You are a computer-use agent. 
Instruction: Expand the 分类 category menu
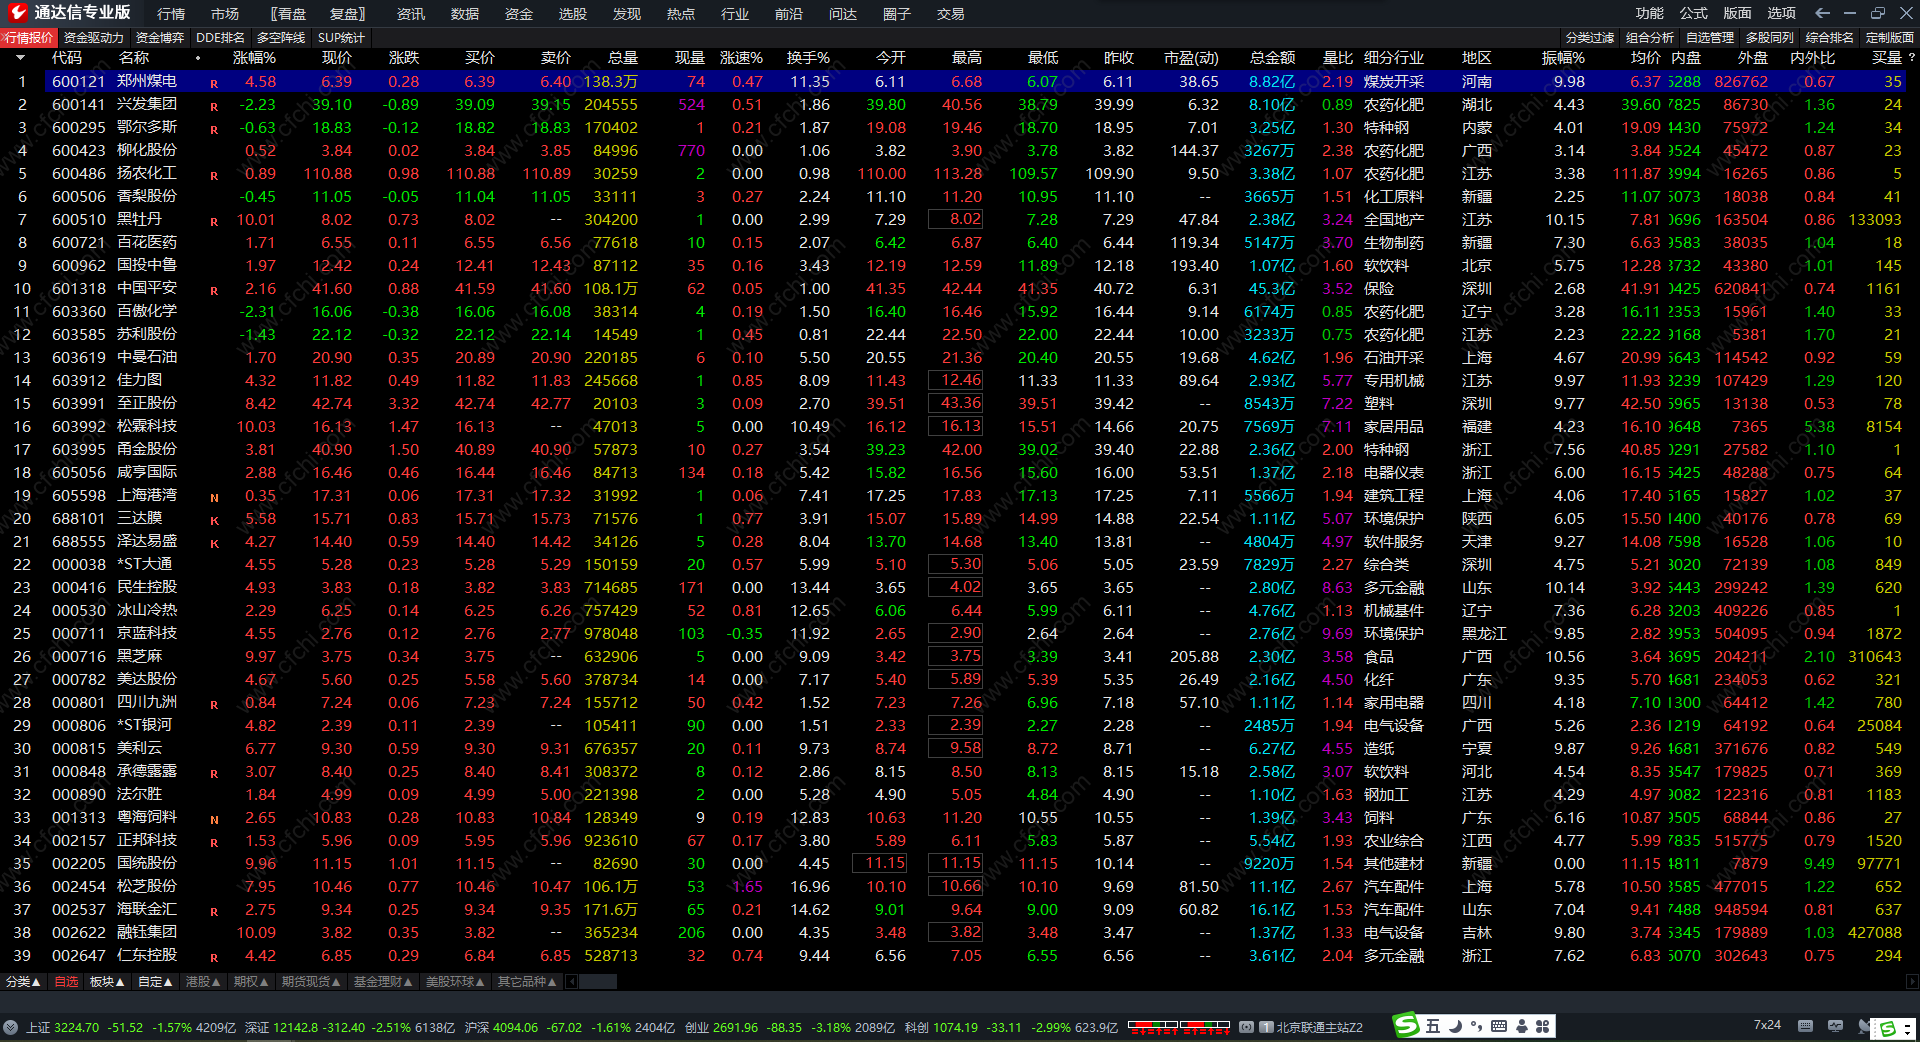(23, 982)
